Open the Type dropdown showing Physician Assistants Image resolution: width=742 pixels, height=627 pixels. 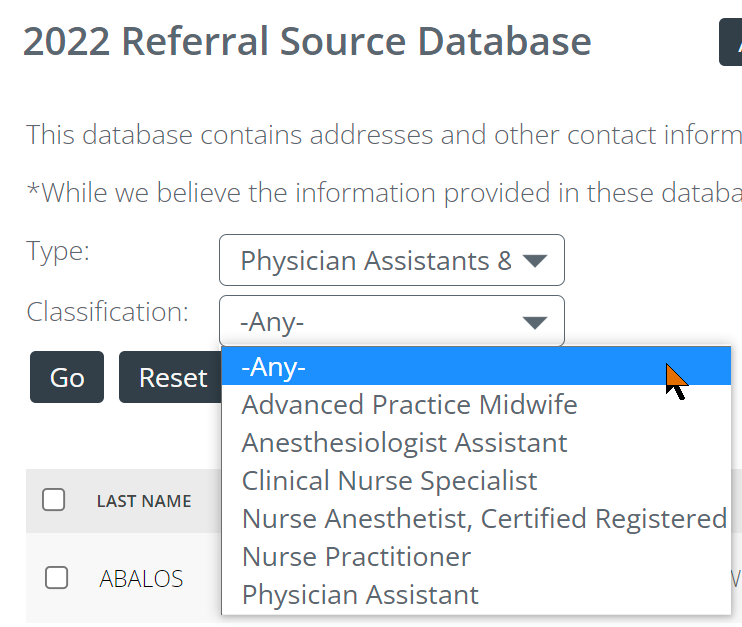click(x=391, y=261)
